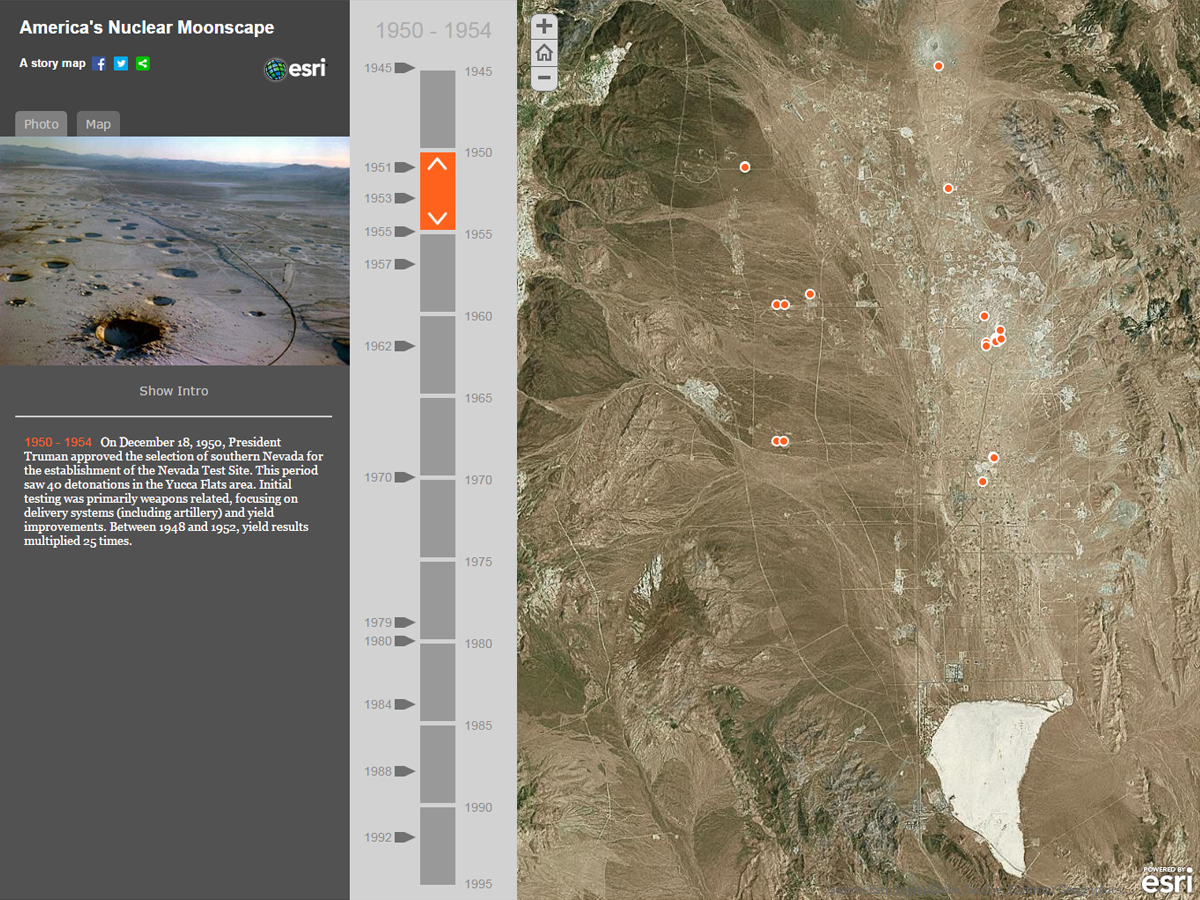Share story map on Twitter
Image resolution: width=1200 pixels, height=900 pixels.
121,64
